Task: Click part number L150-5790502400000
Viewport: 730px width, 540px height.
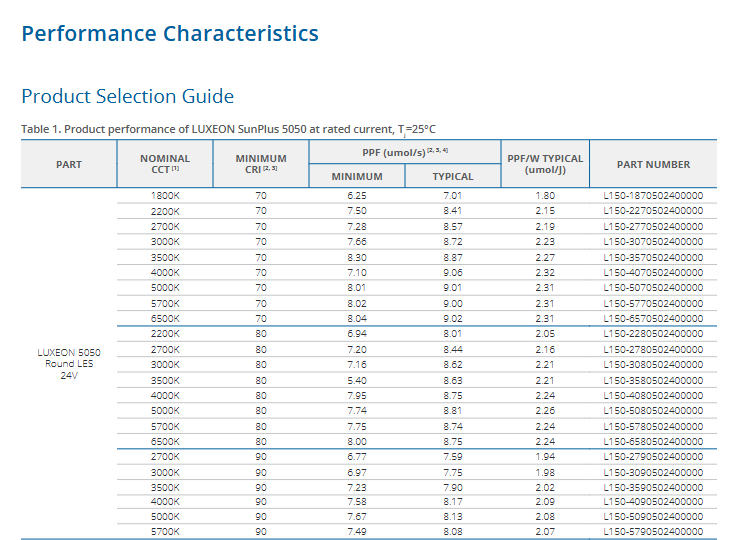Action: (653, 532)
